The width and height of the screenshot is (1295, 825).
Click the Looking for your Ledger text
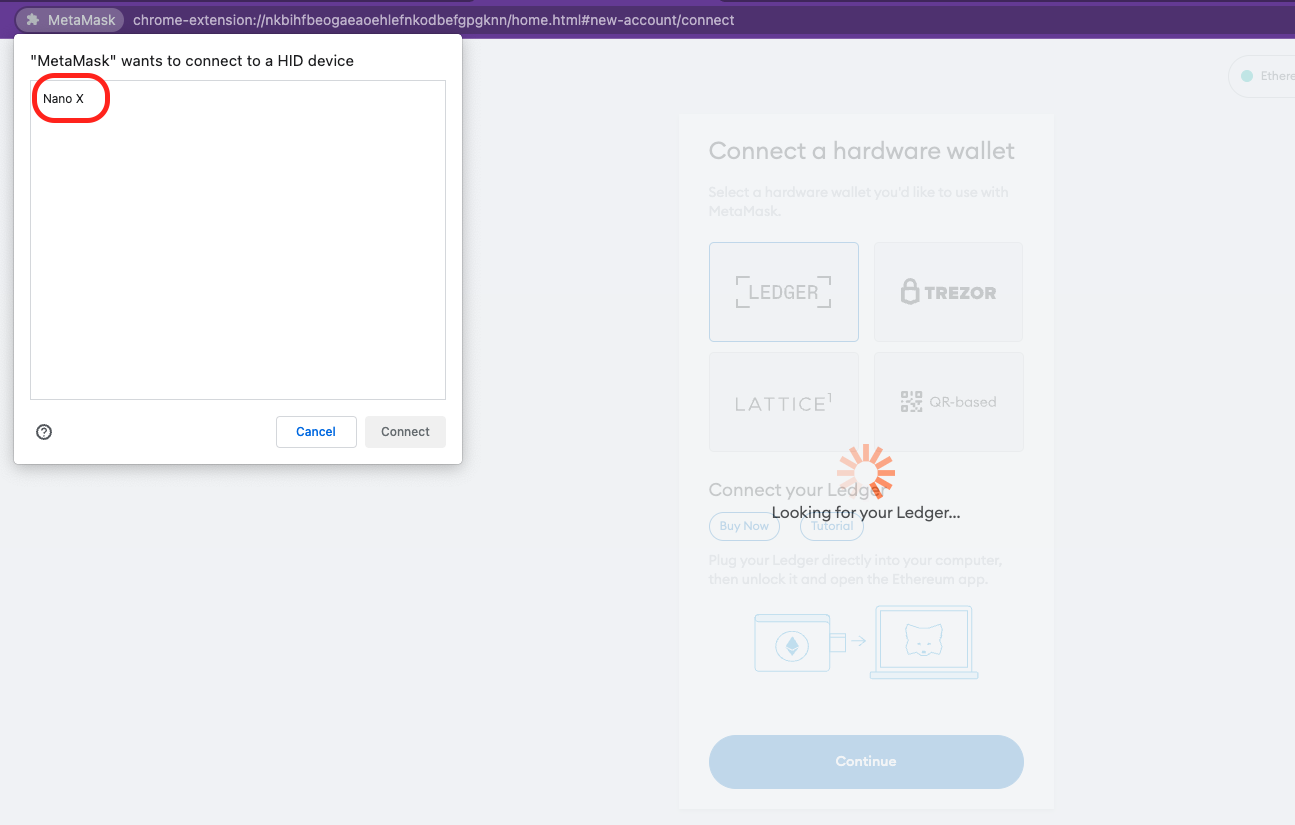click(866, 513)
